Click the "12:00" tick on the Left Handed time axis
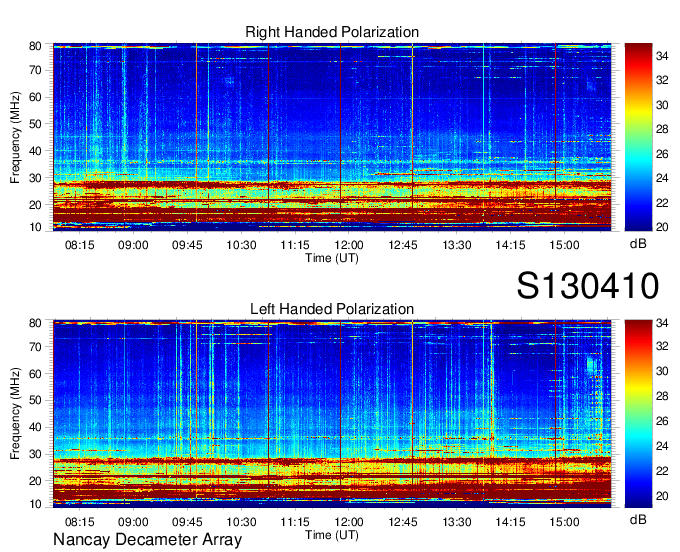Screen dimensions: 680x552 click(349, 522)
